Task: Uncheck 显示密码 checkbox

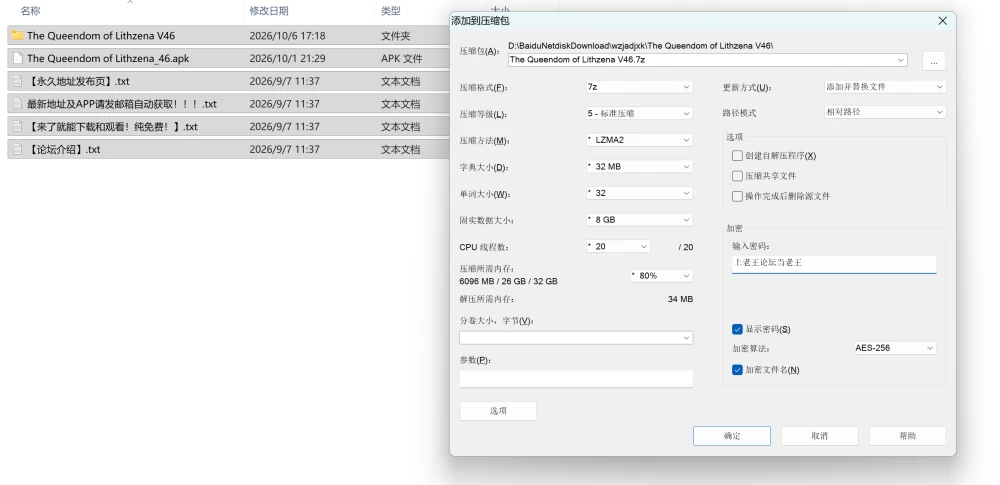Action: (x=737, y=329)
